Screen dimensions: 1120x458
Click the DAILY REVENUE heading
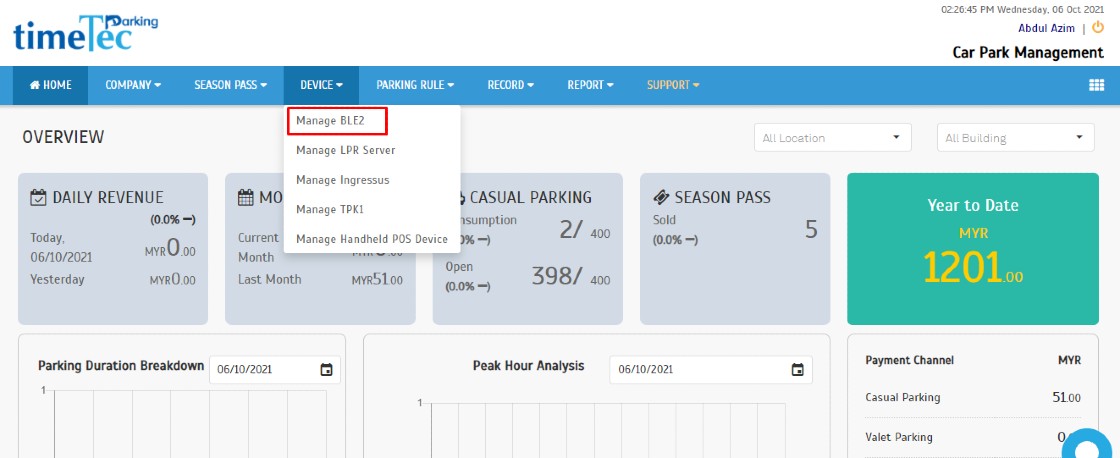tap(108, 197)
